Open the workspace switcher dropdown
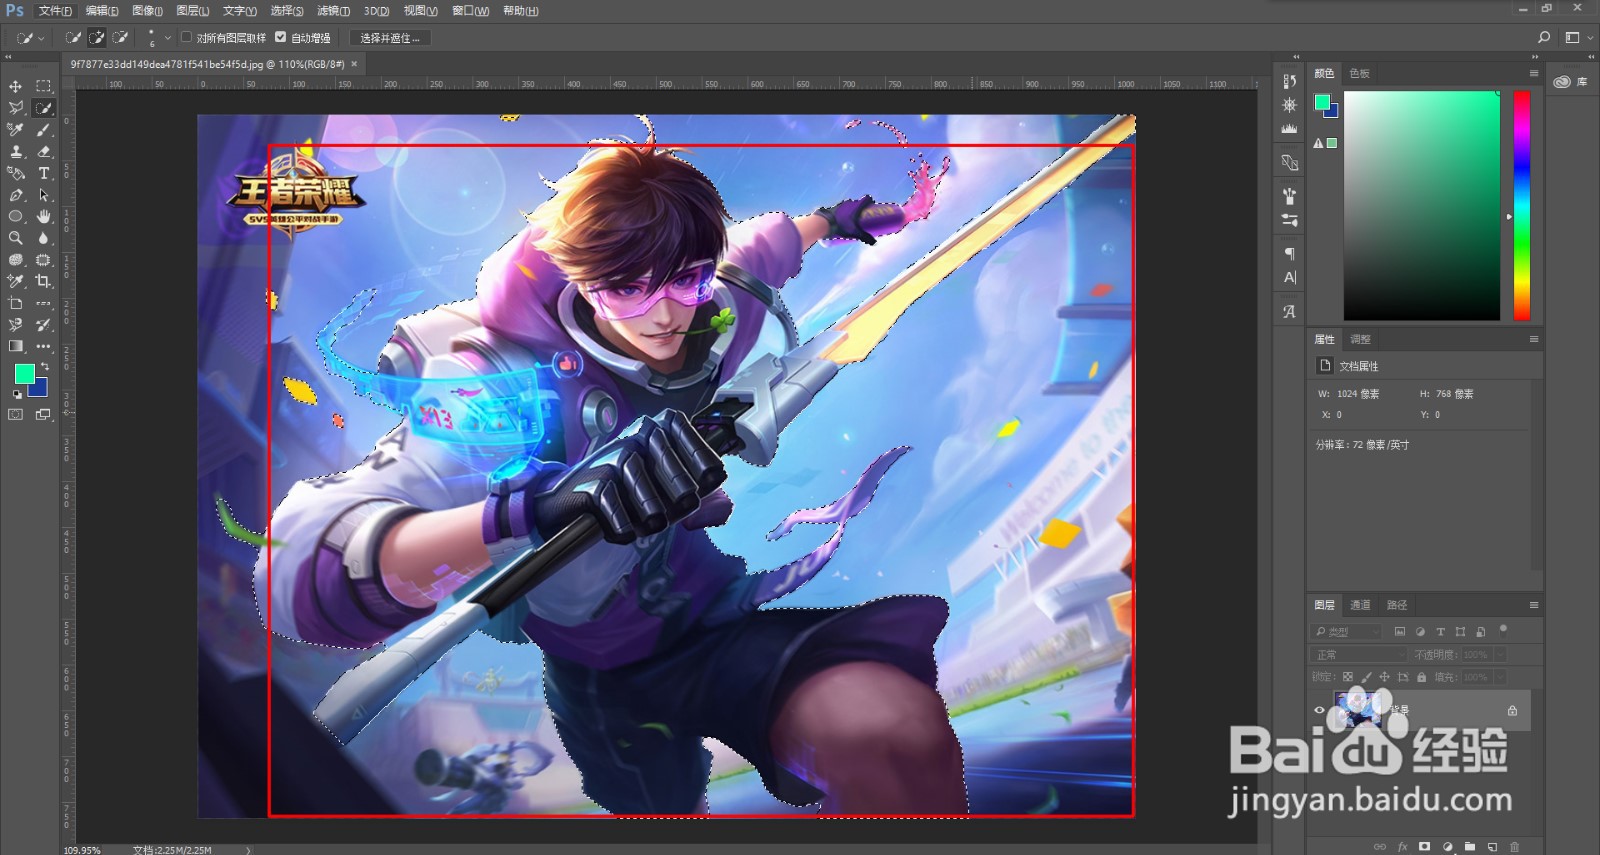1600x855 pixels. [x=1579, y=37]
